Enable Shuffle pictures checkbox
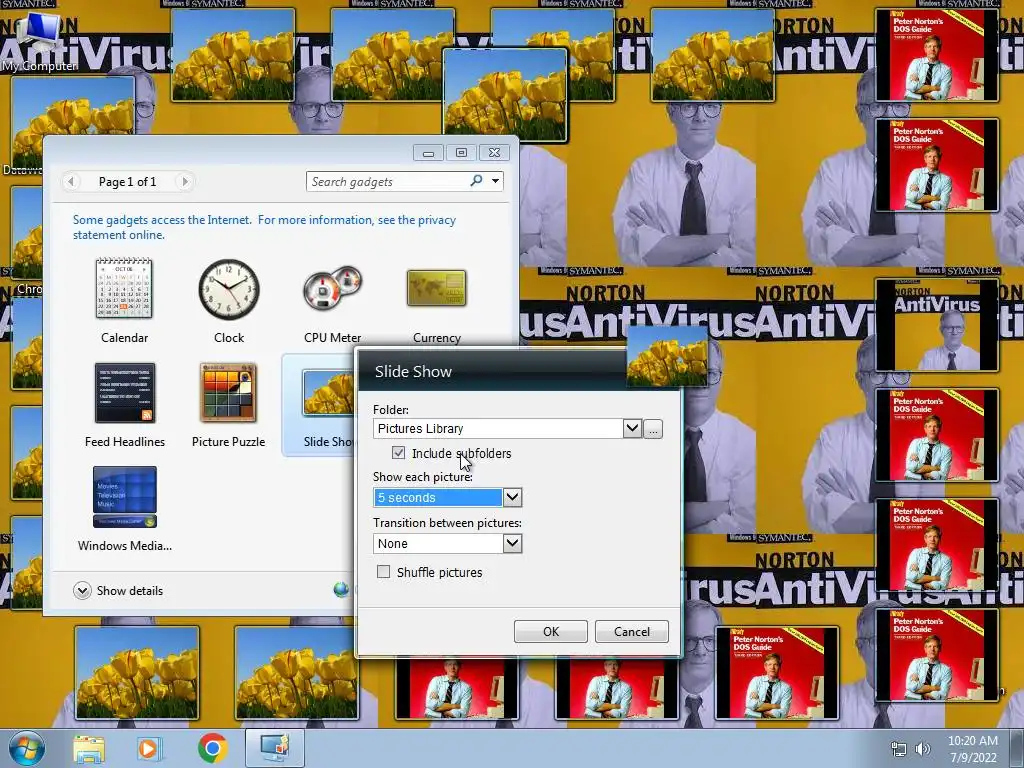Screen dimensions: 1024x768 click(x=383, y=572)
